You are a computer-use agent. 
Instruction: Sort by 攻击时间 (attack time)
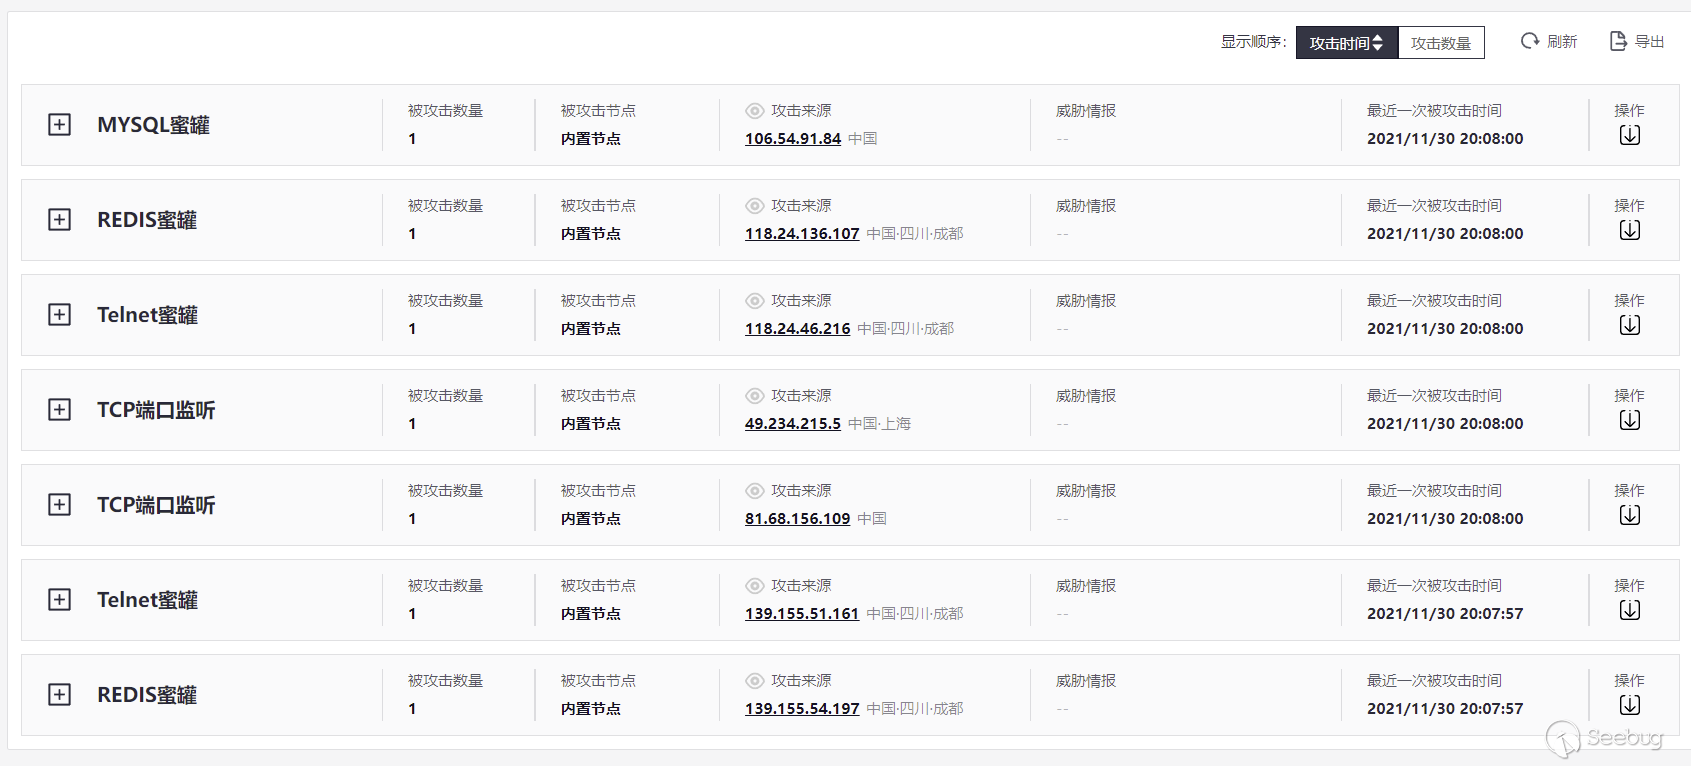[1339, 43]
